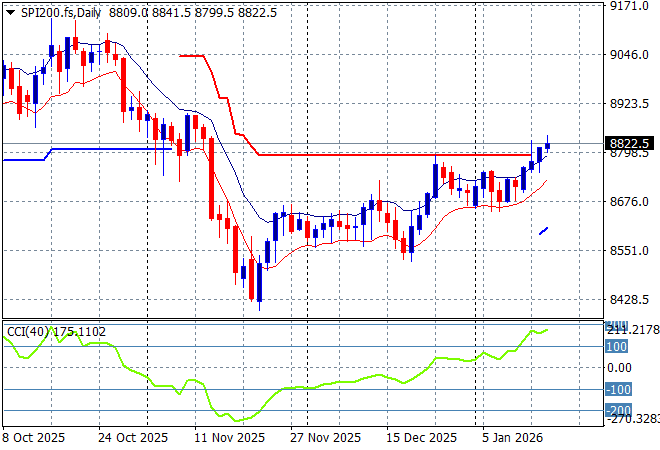
Task: Click the small blue dash marker below recent candles
Action: tap(544, 231)
